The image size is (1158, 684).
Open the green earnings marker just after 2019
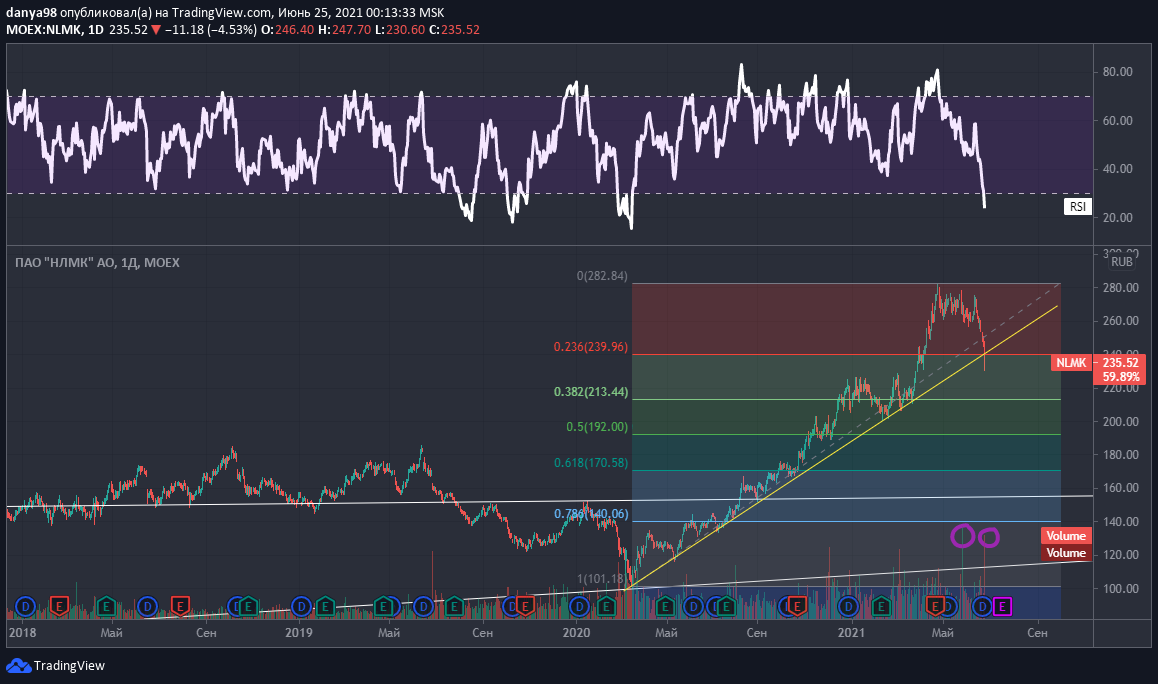coord(325,606)
